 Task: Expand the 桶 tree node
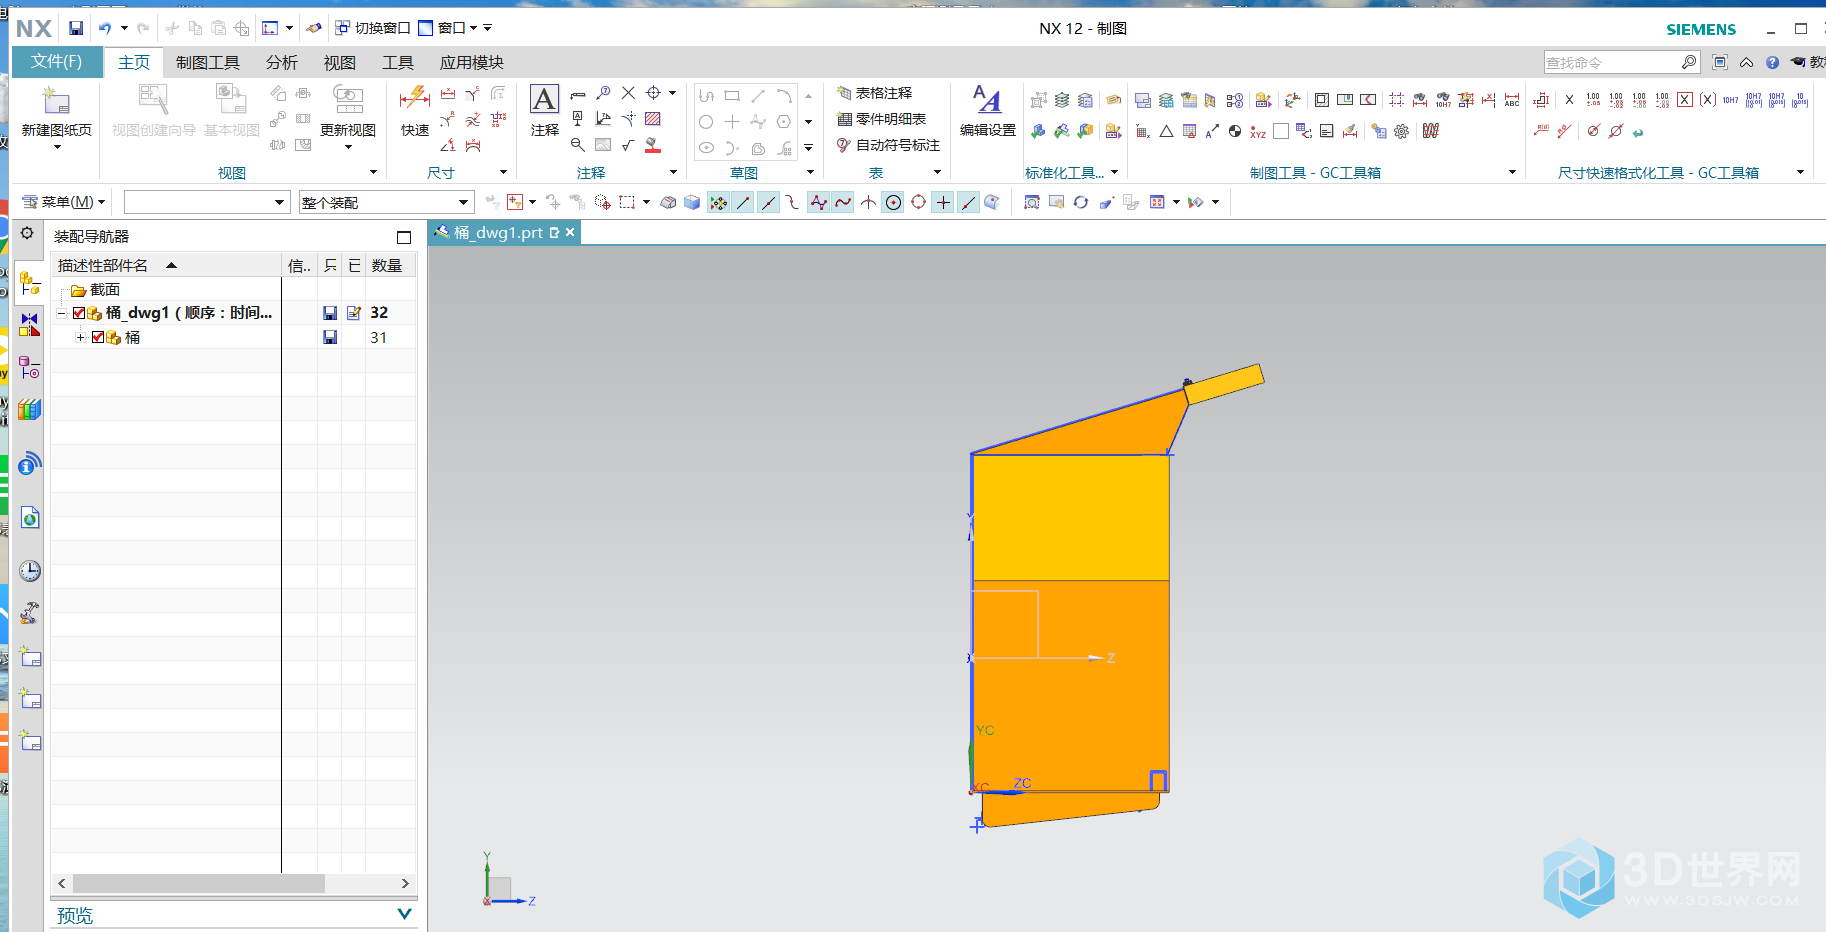coord(81,337)
